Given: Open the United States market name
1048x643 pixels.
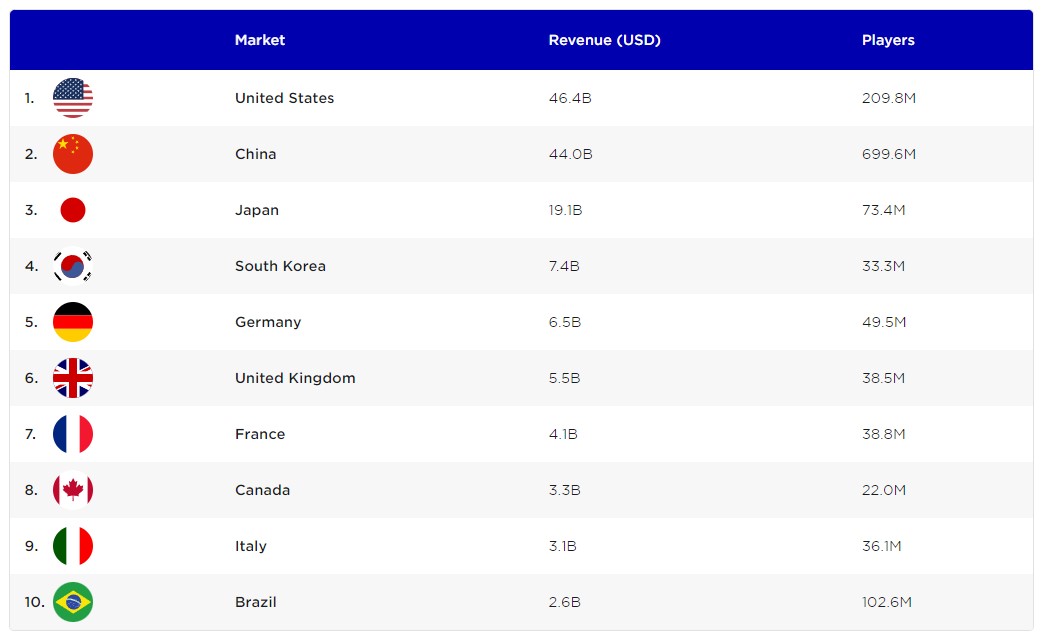Looking at the screenshot, I should (x=284, y=98).
